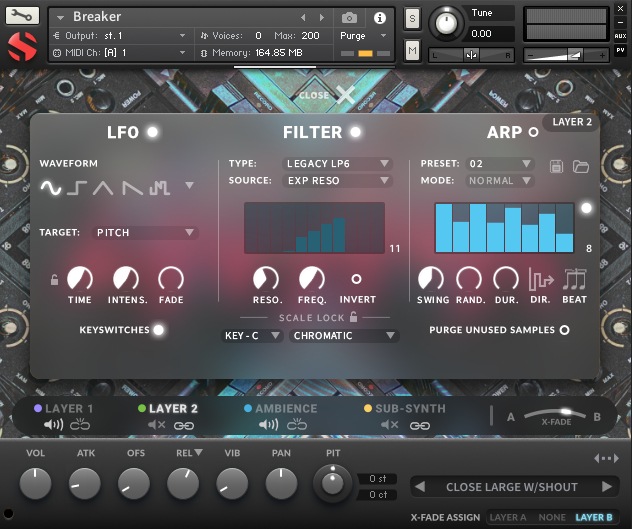Assign X-Fade to Layer A

click(507, 517)
